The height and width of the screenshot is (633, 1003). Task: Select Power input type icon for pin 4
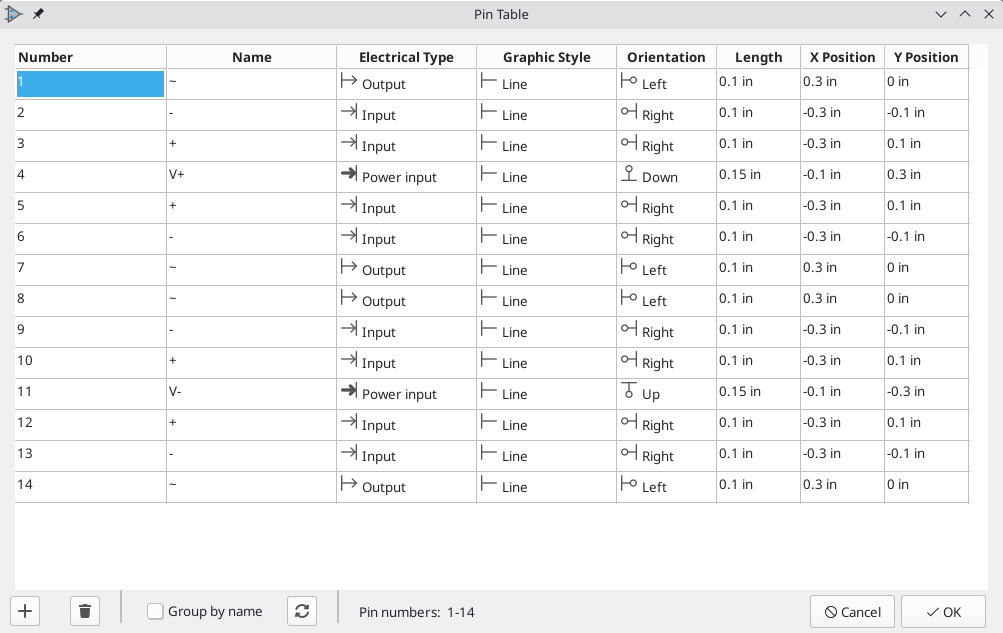point(349,176)
